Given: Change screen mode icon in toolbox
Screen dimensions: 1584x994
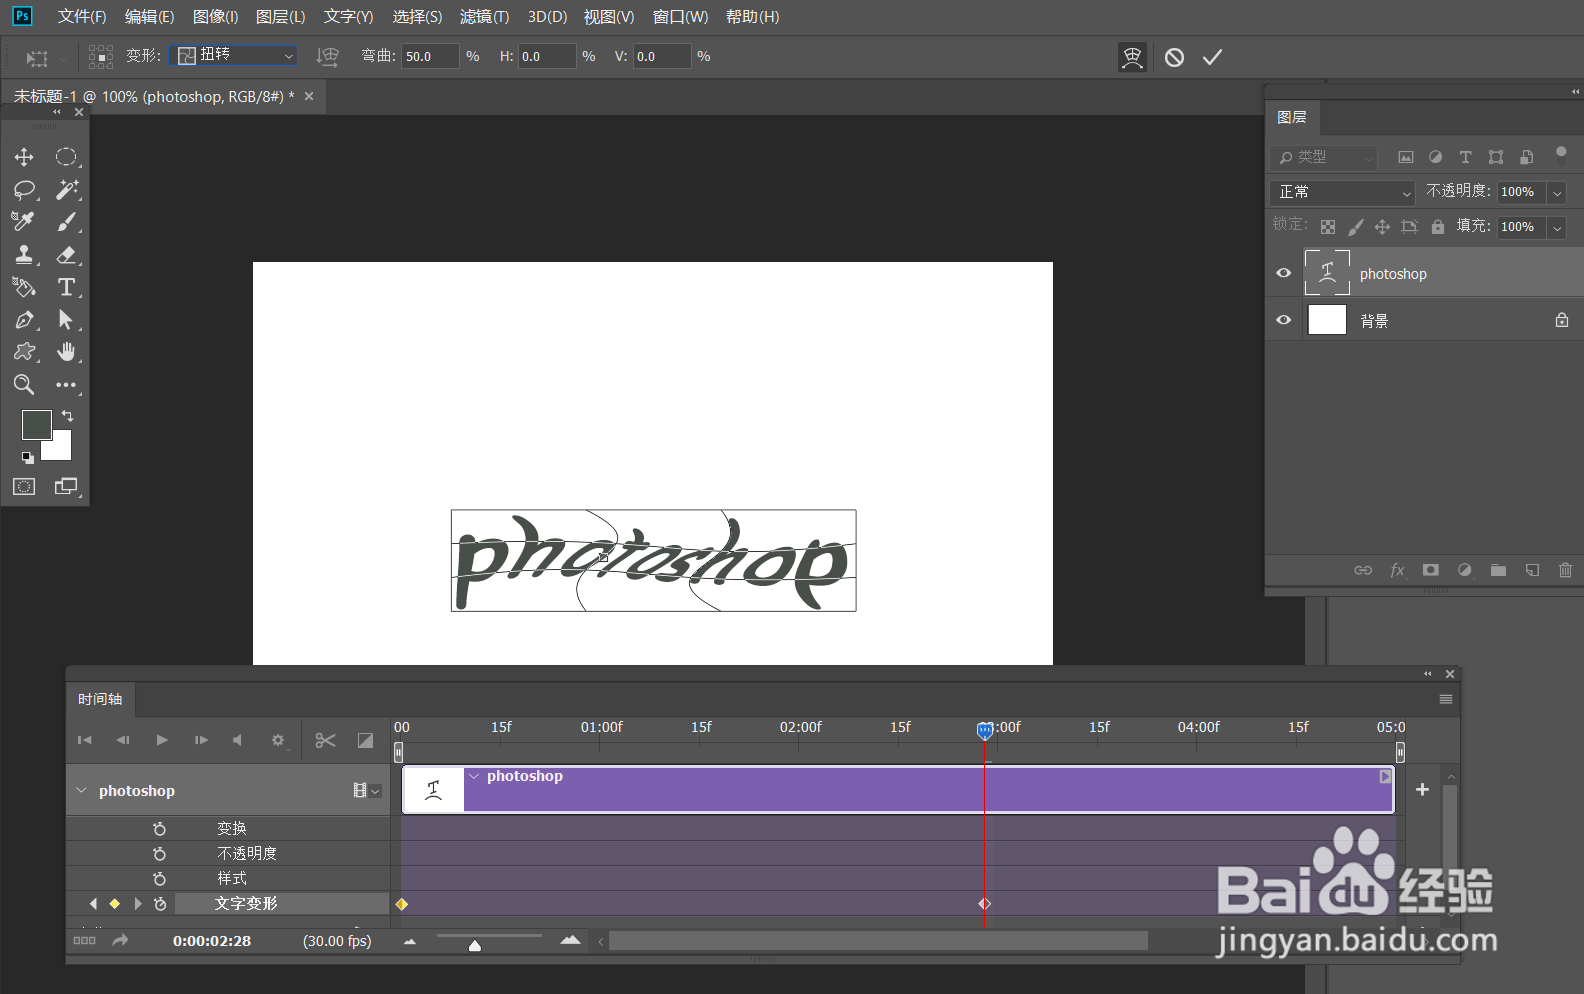Looking at the screenshot, I should pos(66,487).
